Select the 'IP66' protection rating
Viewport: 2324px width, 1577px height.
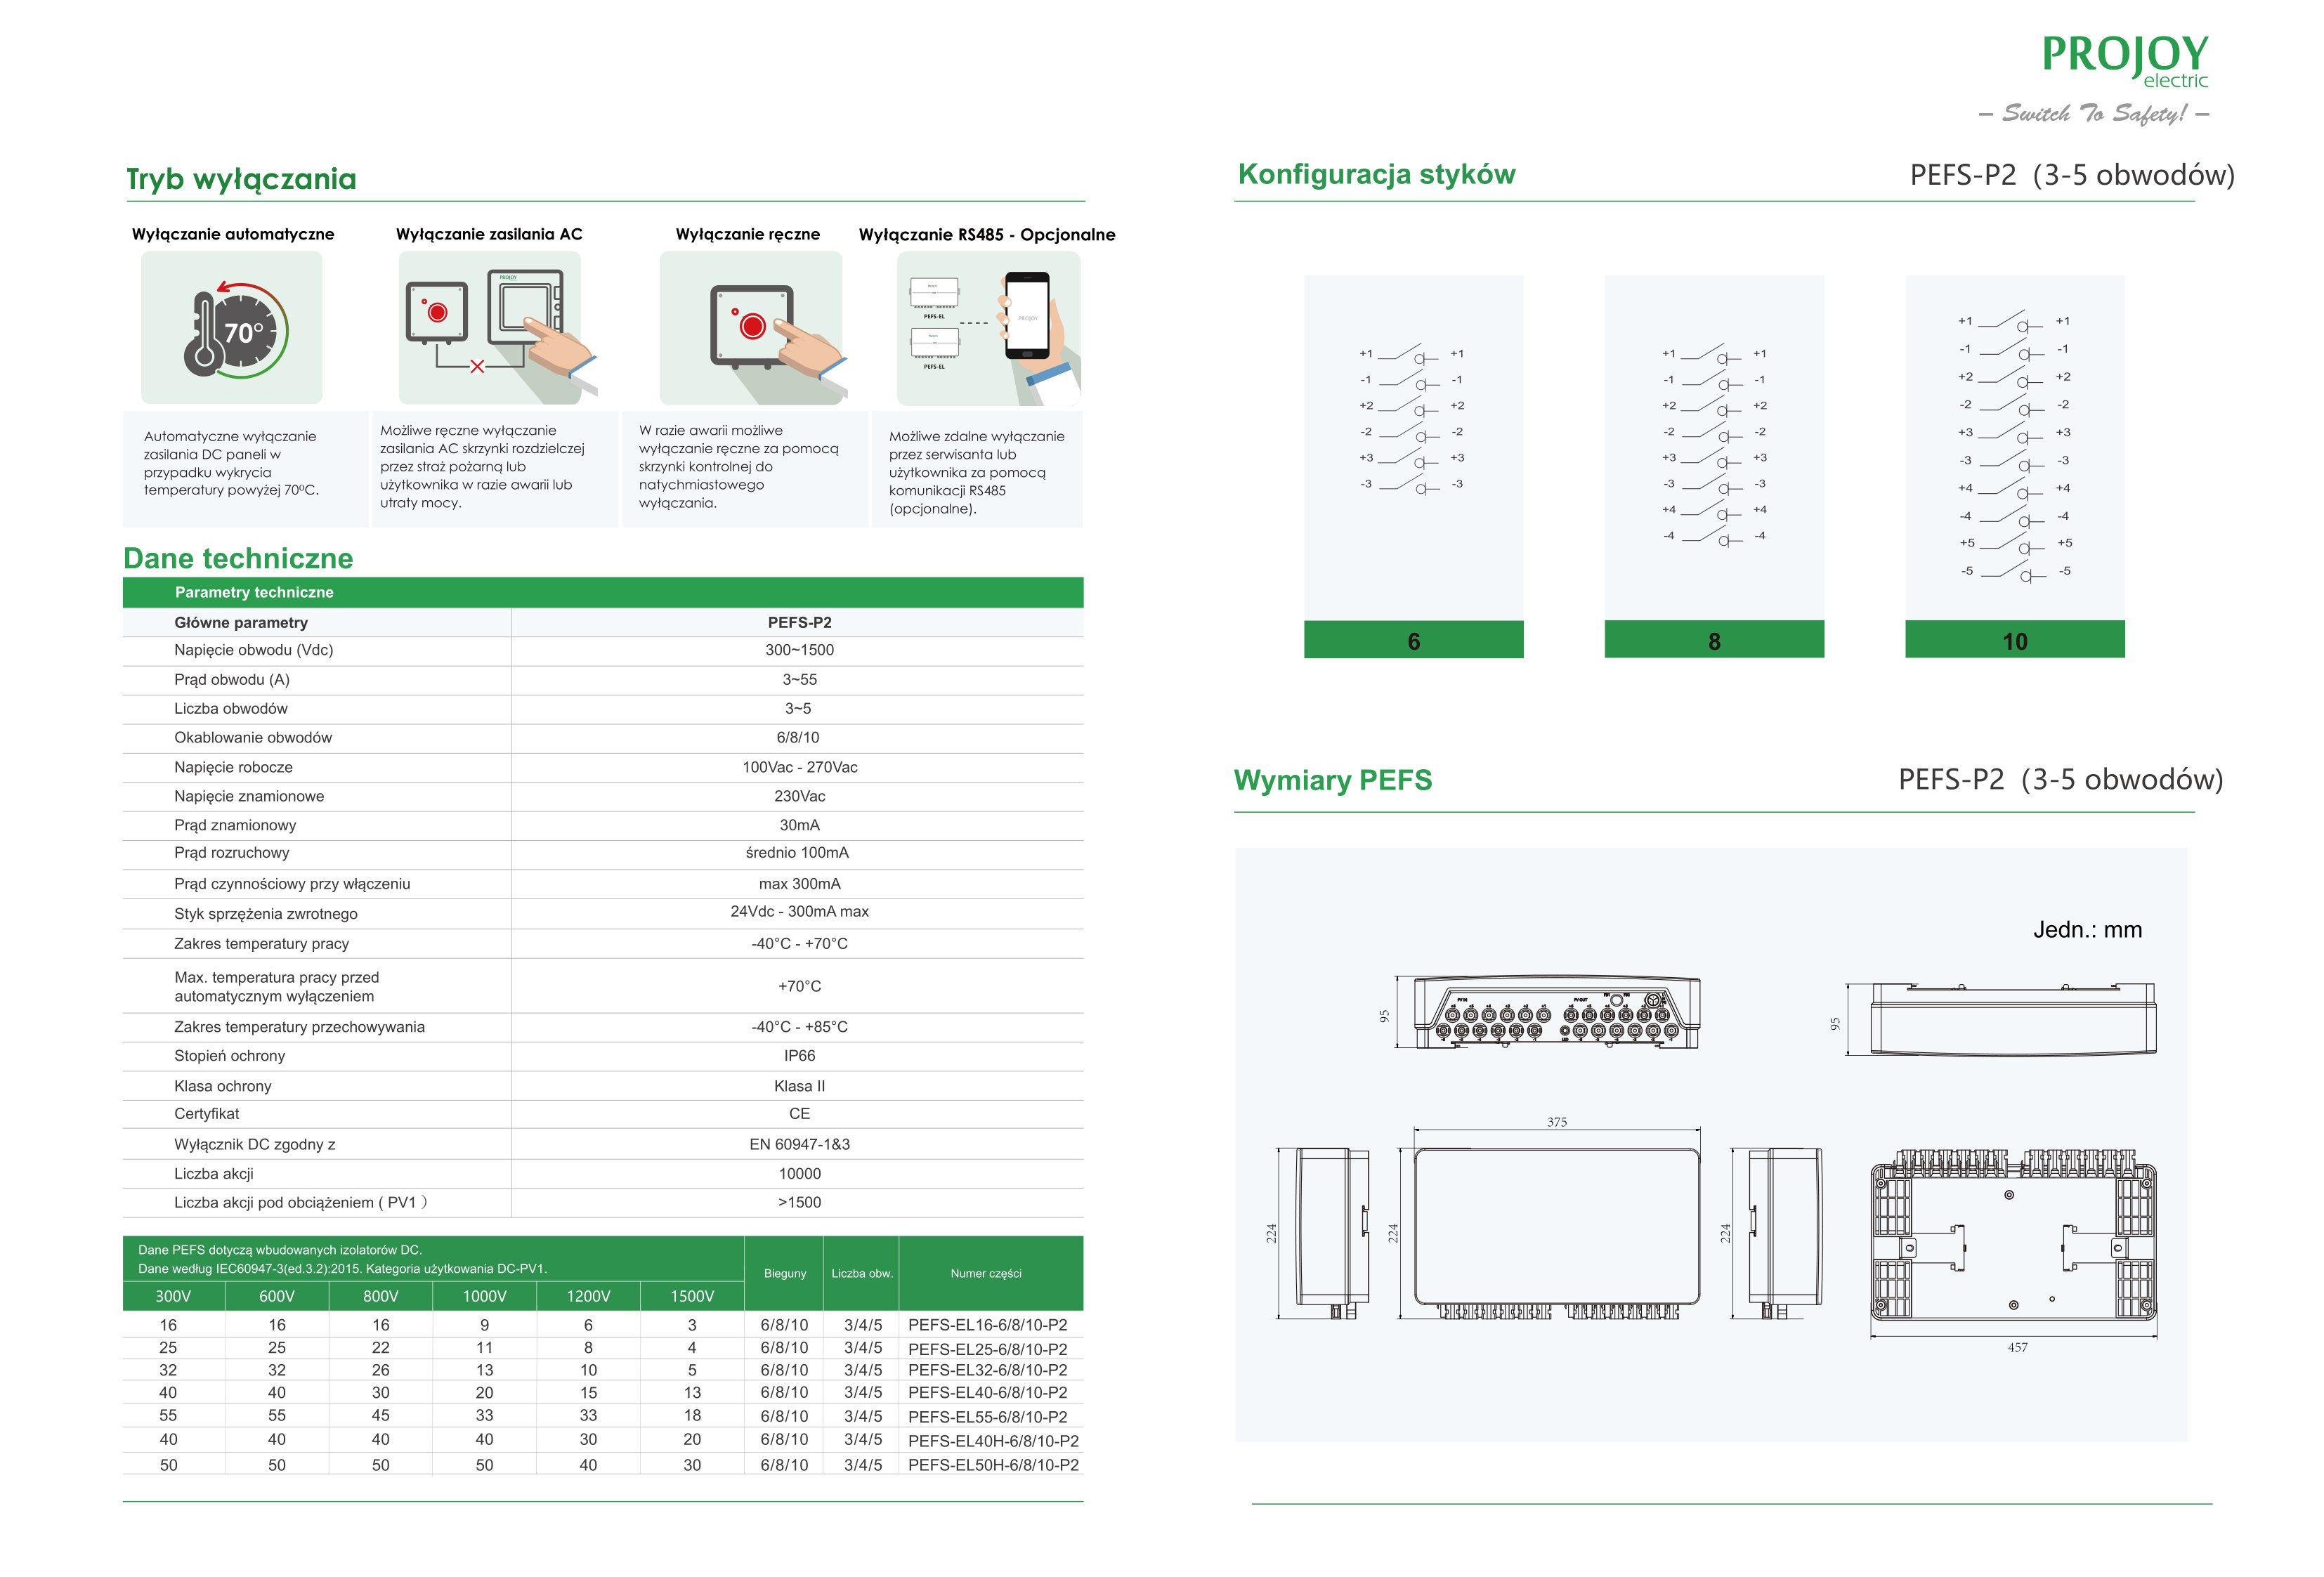(799, 1056)
